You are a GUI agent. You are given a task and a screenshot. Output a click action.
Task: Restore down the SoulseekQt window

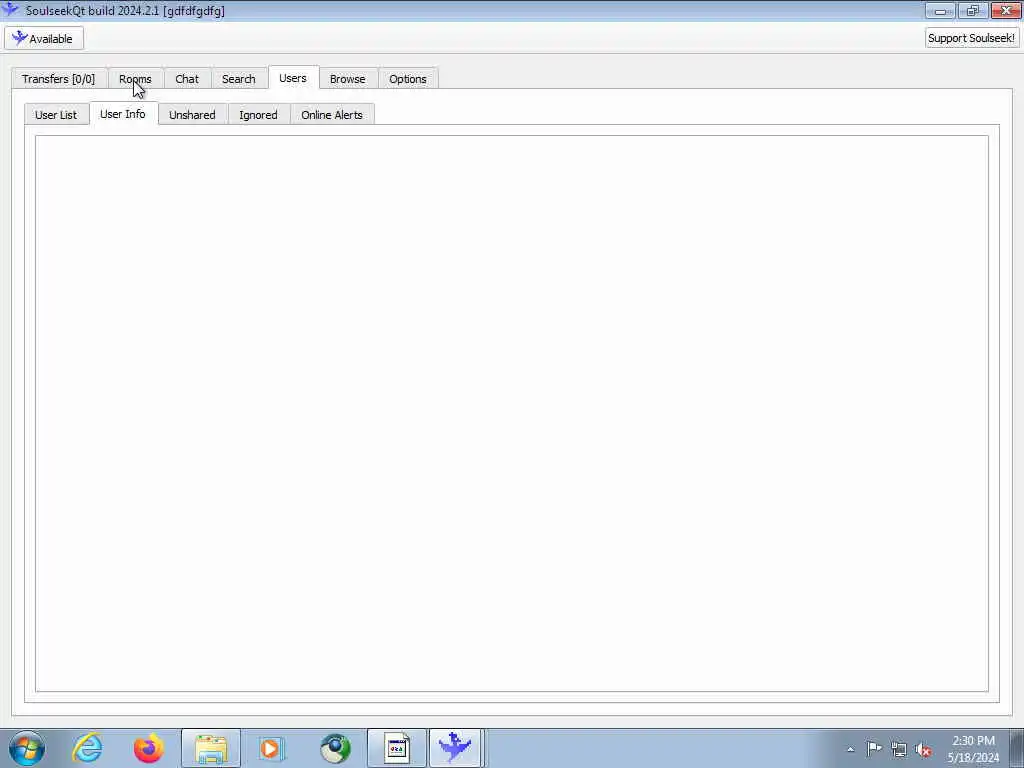972,10
